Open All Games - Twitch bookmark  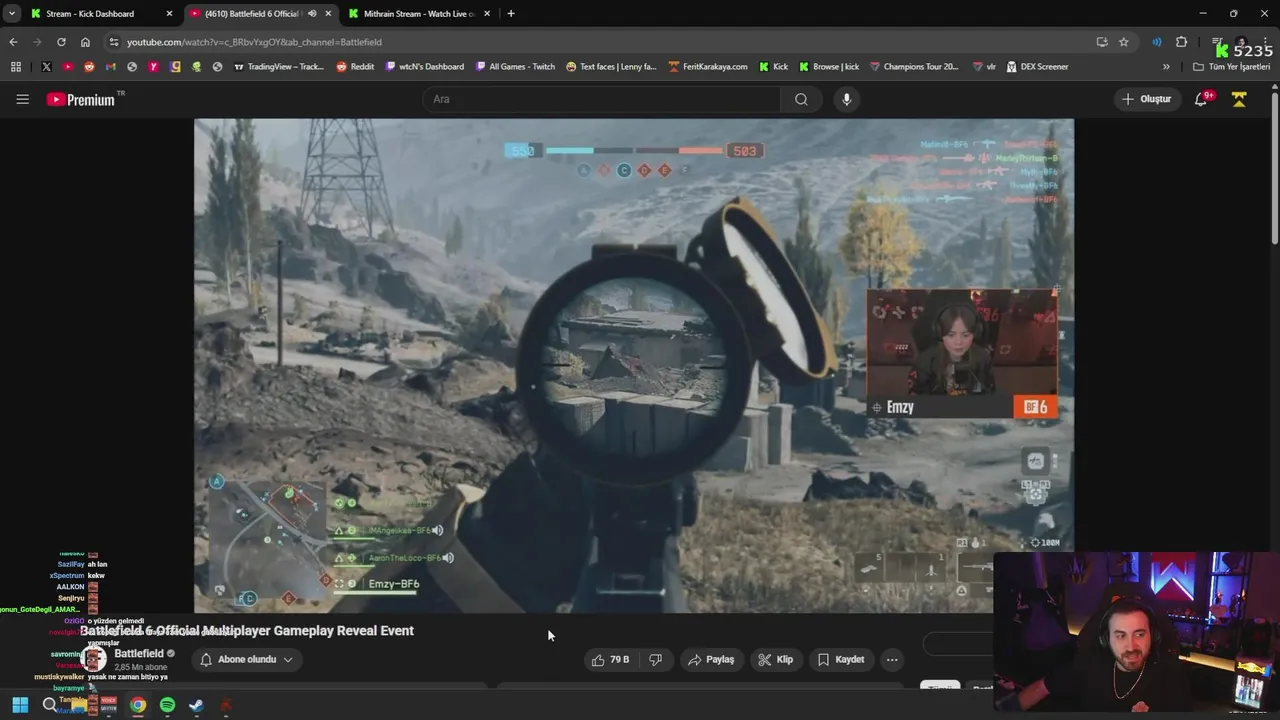click(515, 67)
